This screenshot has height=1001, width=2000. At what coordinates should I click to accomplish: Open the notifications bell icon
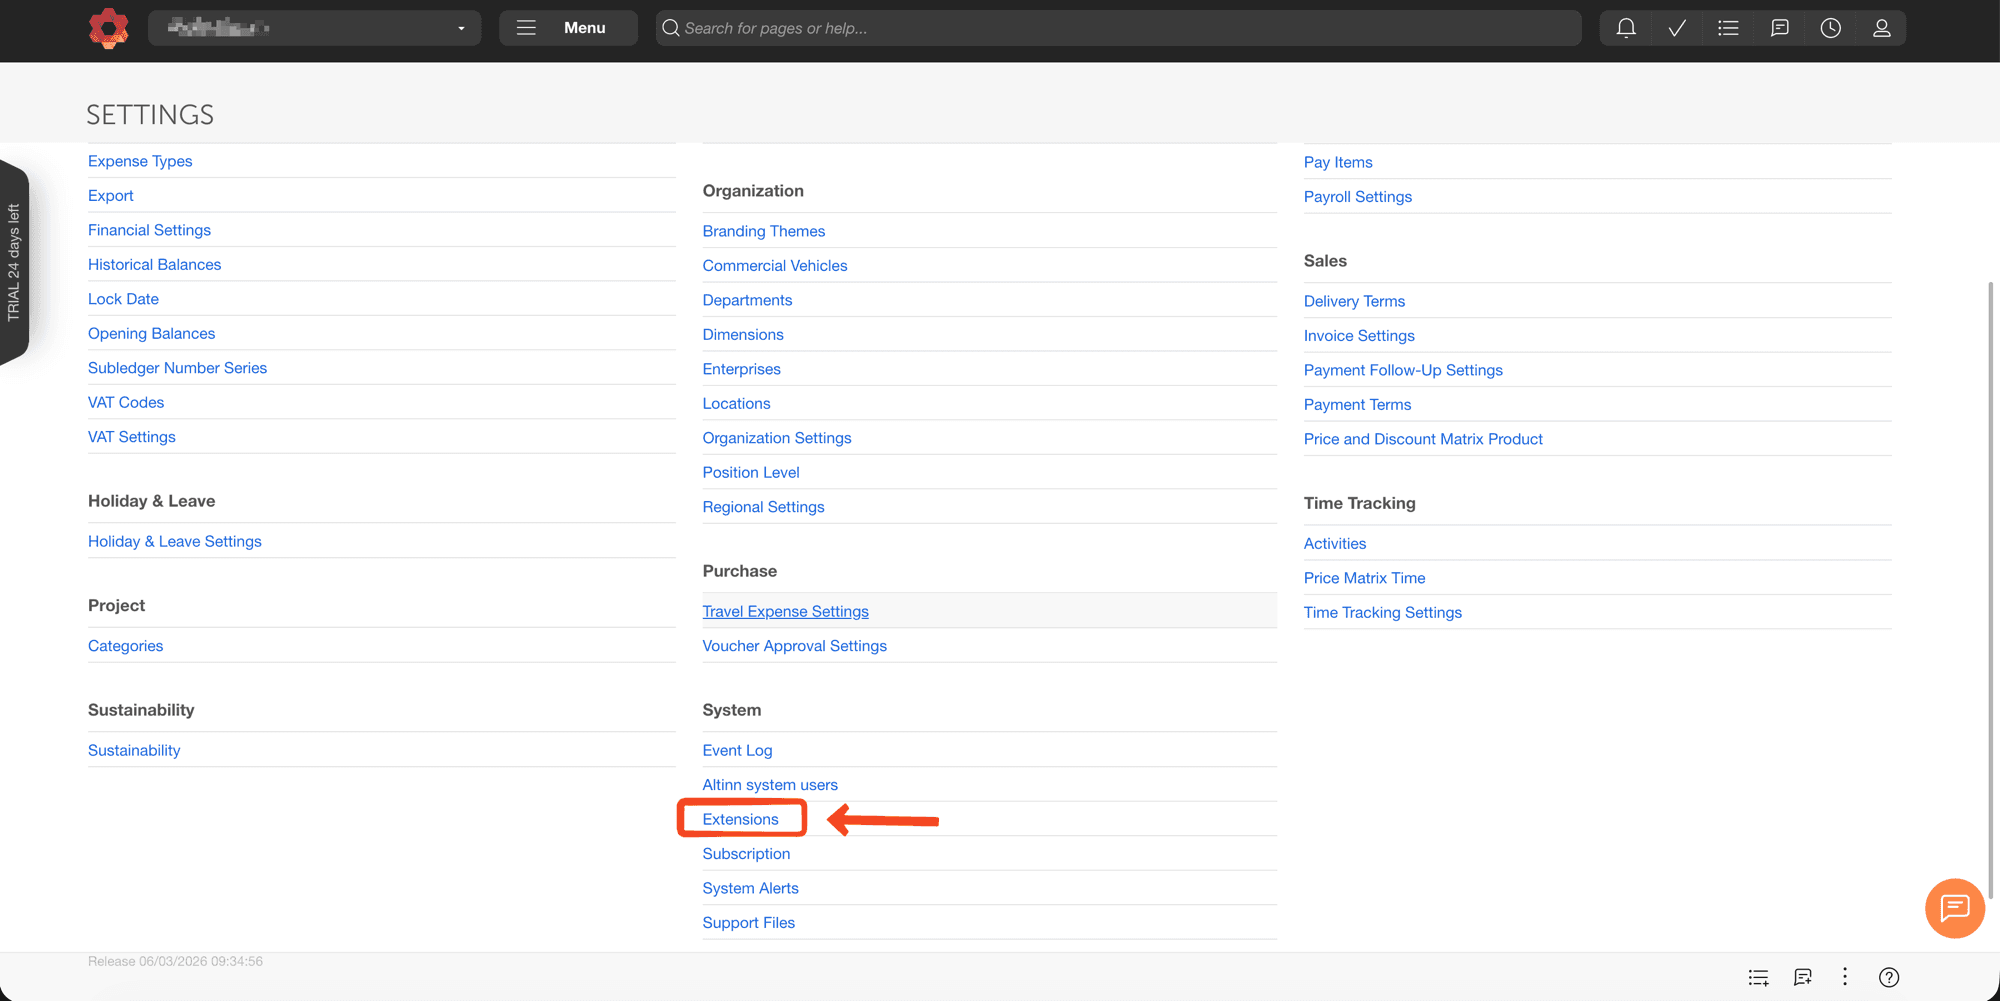pos(1626,28)
